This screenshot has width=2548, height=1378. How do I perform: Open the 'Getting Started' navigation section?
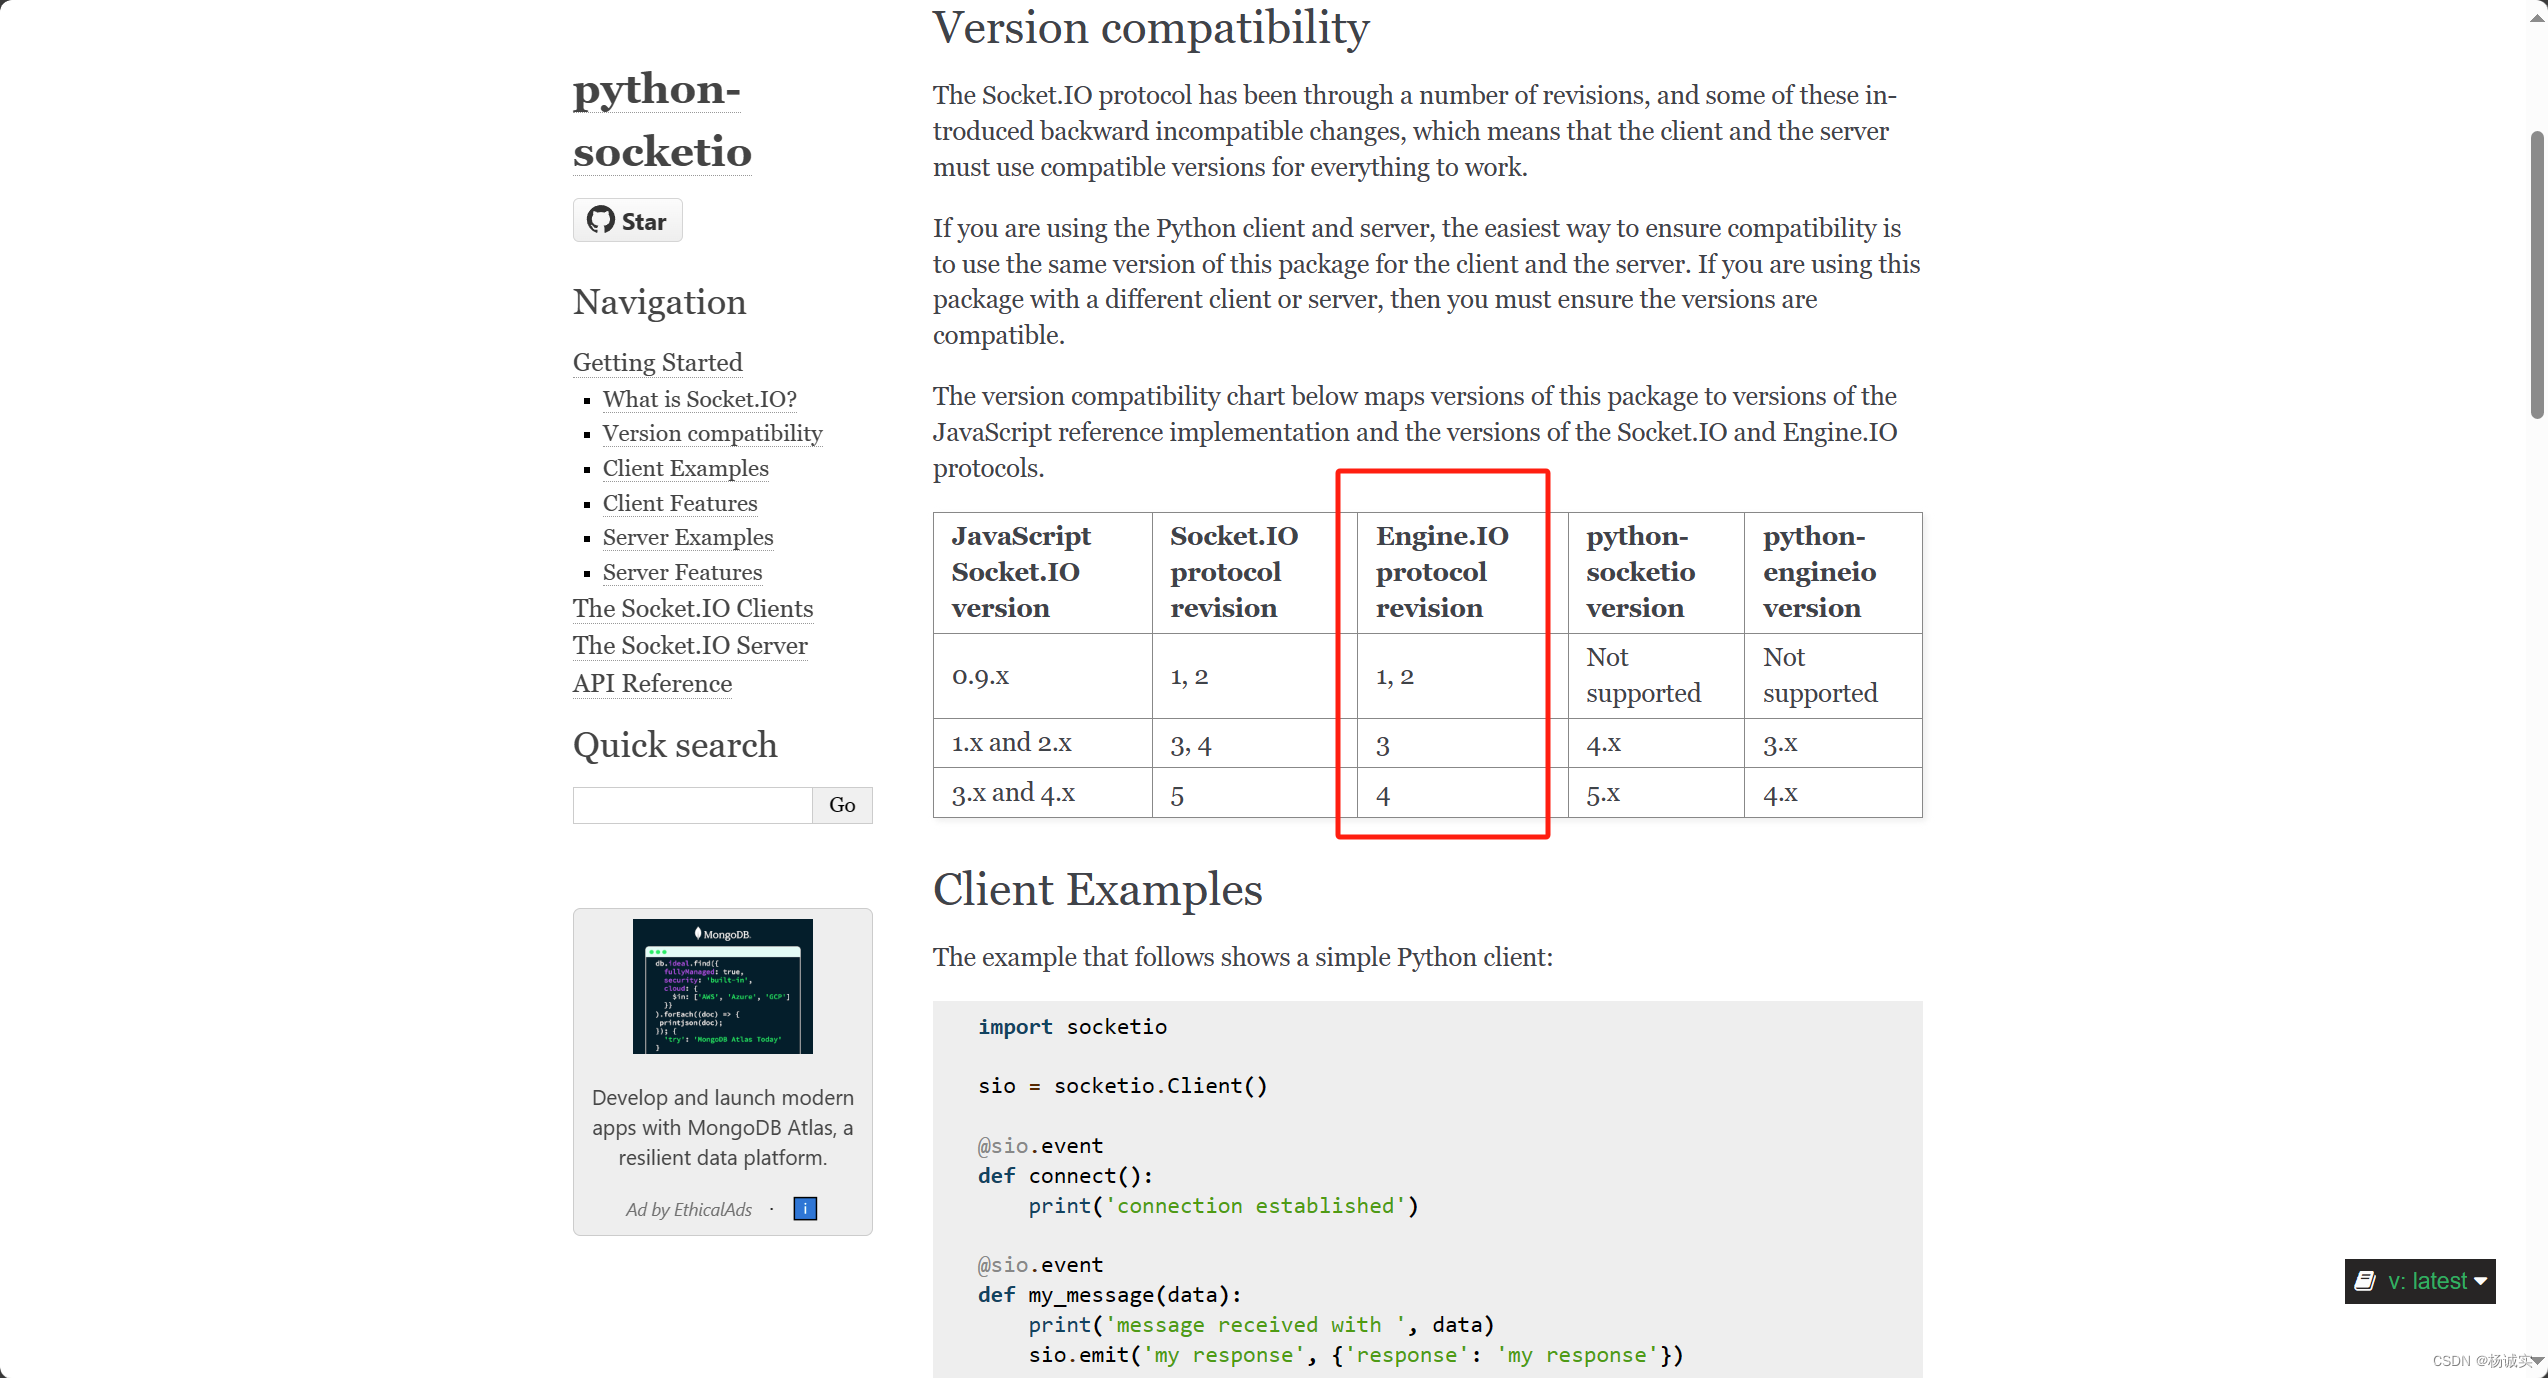pos(658,360)
